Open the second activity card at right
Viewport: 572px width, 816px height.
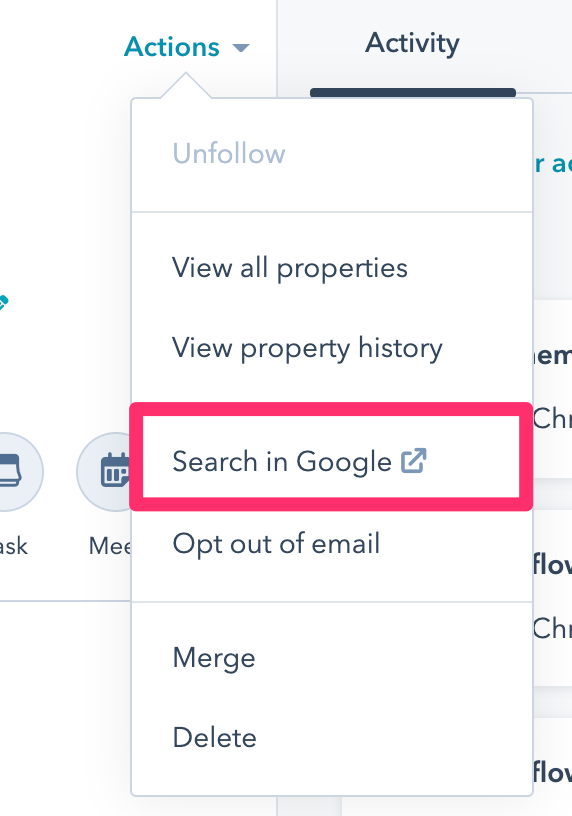553,597
